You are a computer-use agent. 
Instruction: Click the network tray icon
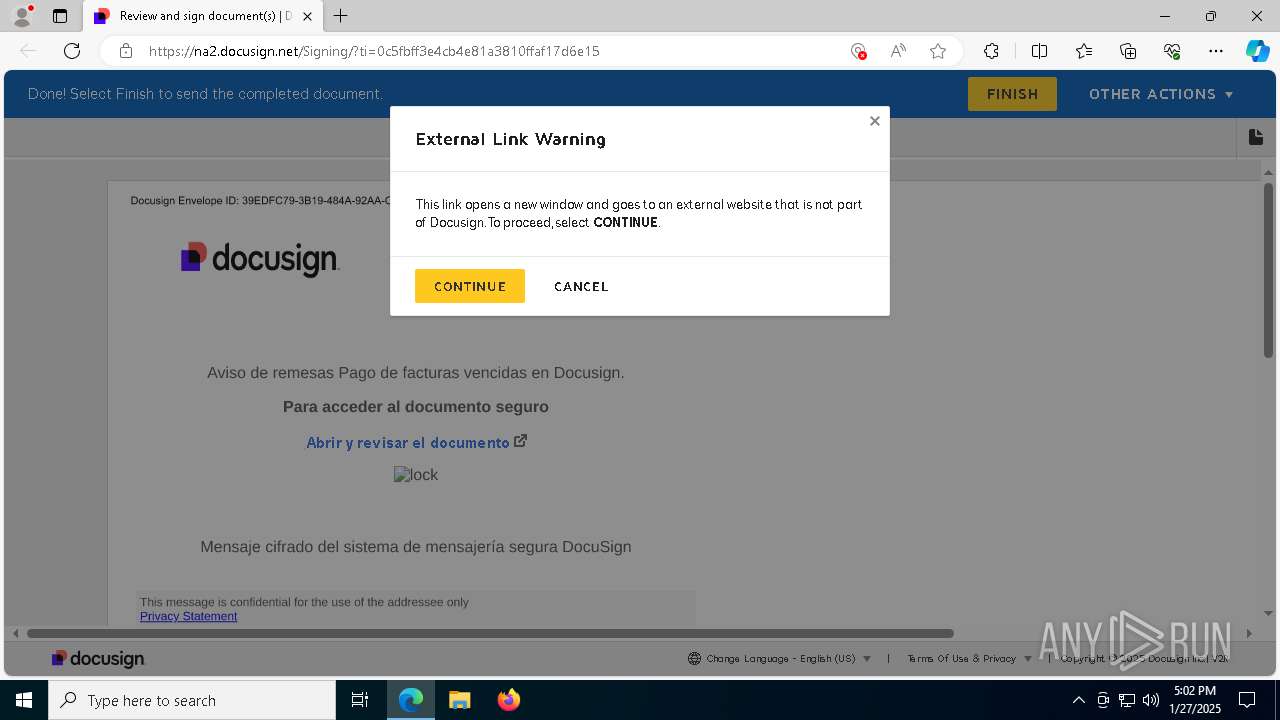[1127, 700]
